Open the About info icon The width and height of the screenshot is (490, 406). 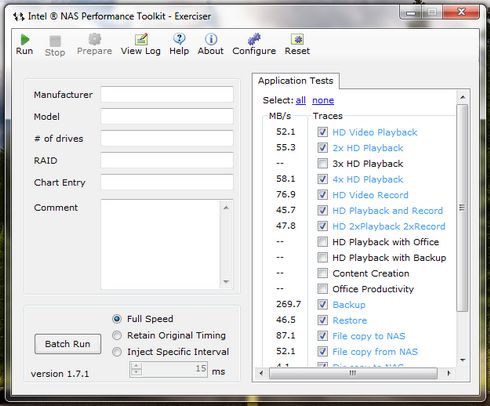click(x=211, y=39)
